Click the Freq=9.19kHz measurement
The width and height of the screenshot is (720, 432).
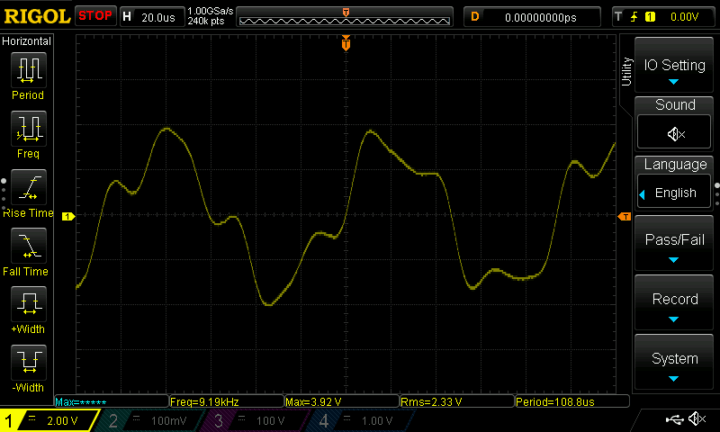(226, 402)
